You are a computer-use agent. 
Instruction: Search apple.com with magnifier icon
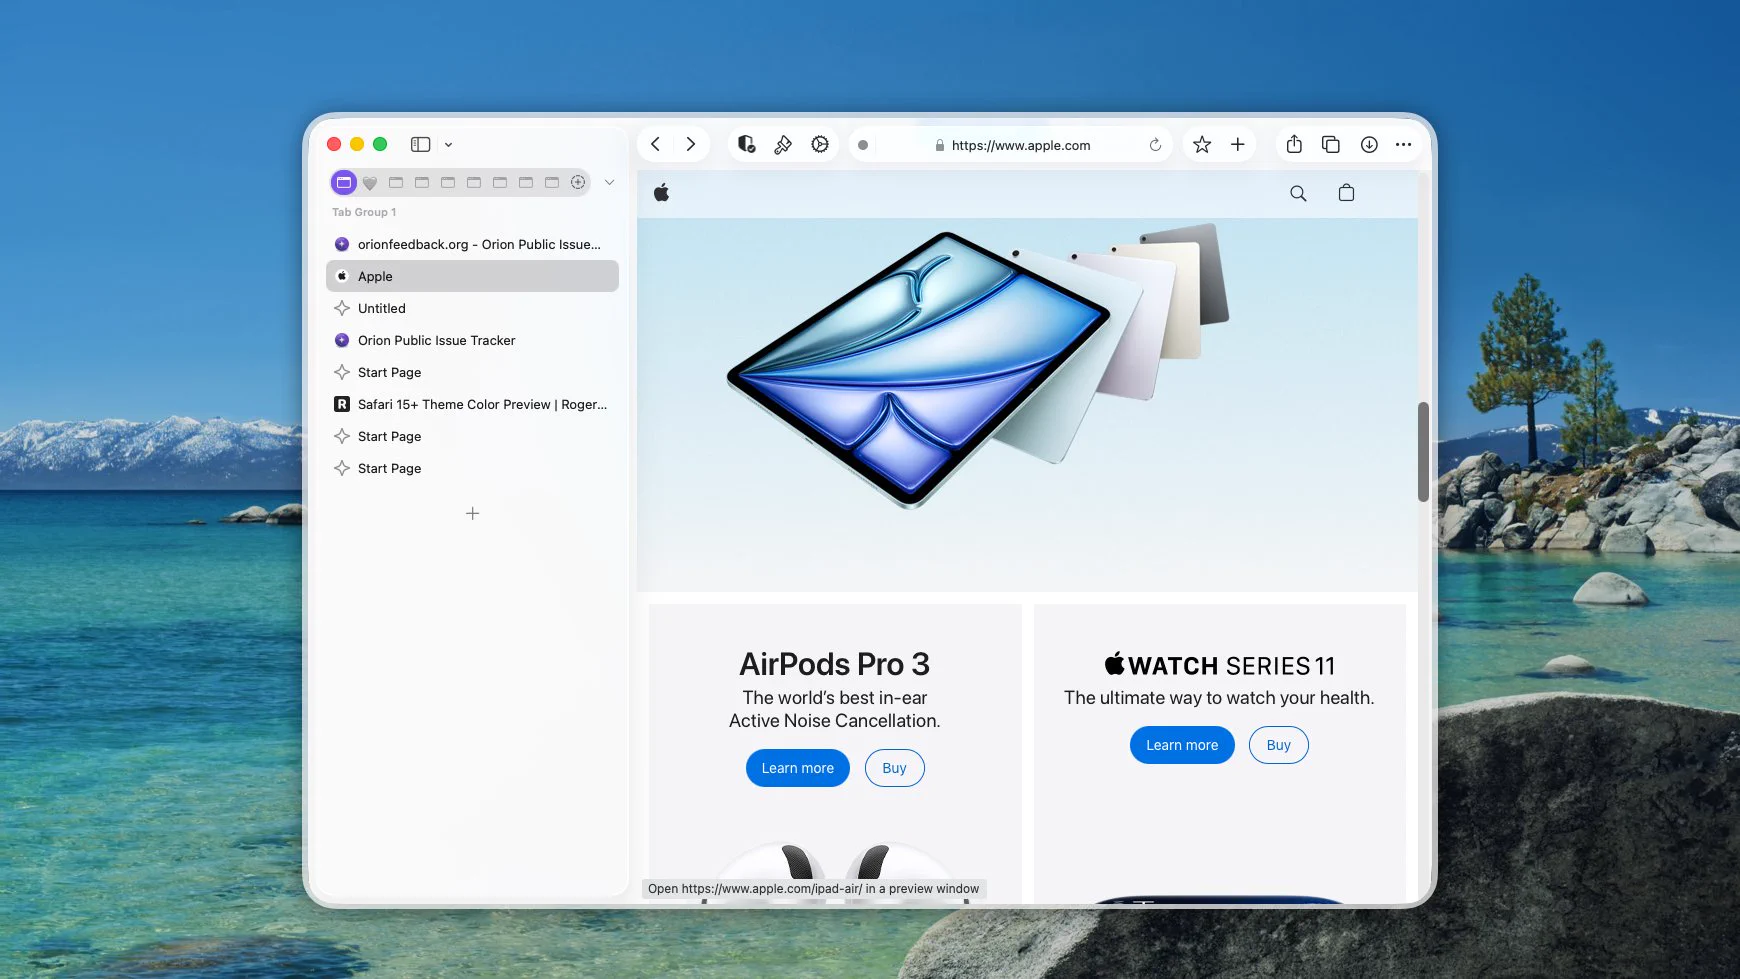point(1298,193)
